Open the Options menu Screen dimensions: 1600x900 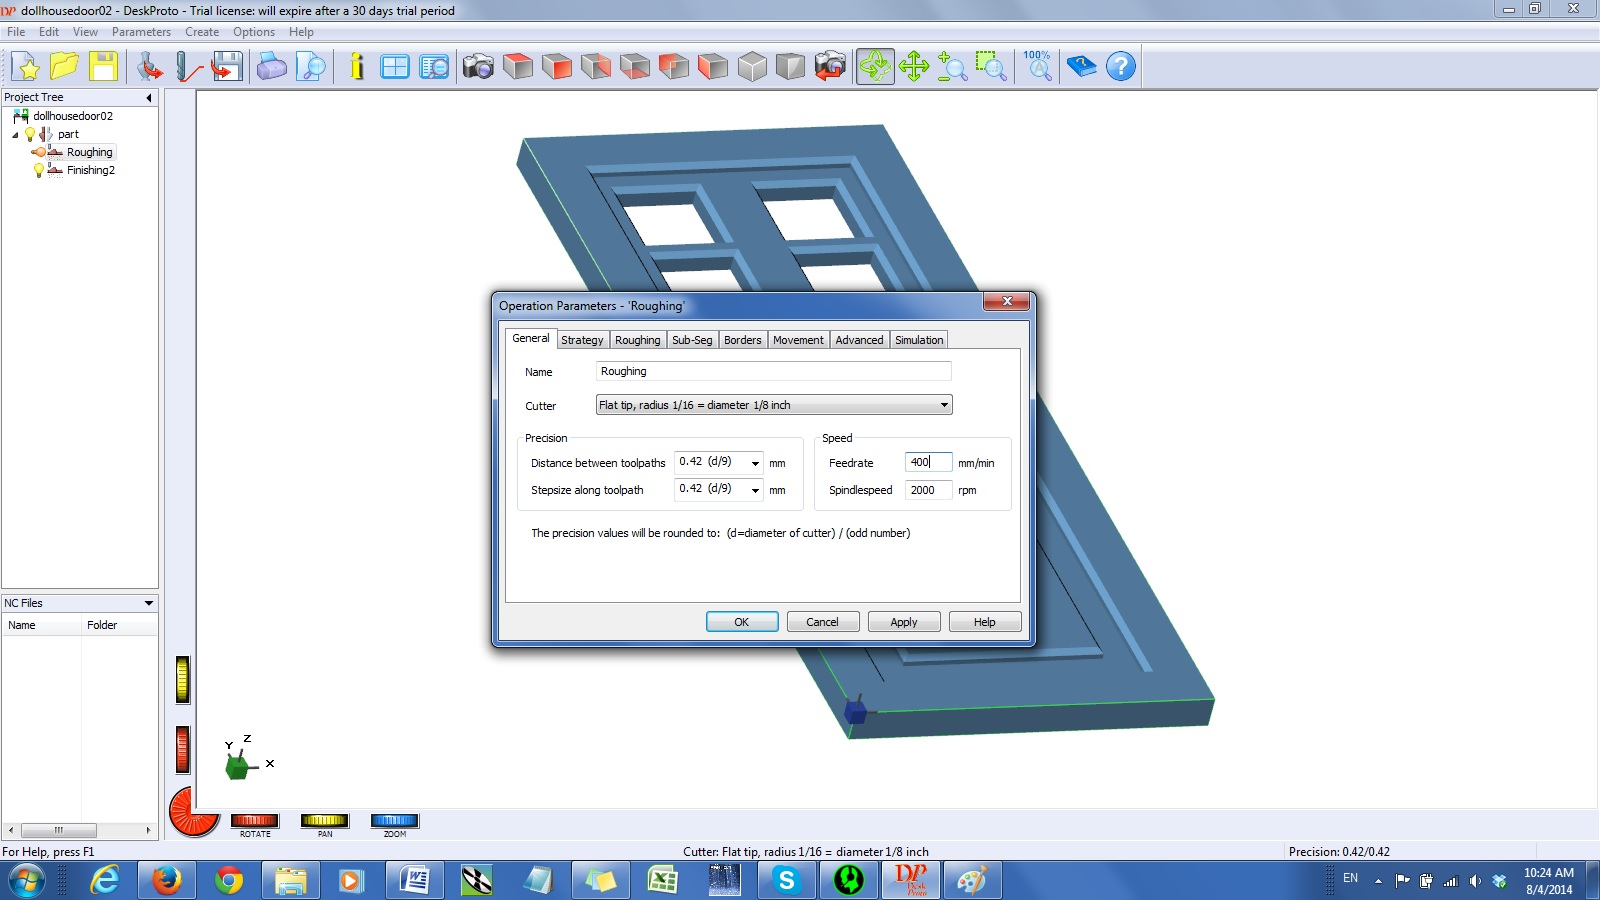point(254,32)
